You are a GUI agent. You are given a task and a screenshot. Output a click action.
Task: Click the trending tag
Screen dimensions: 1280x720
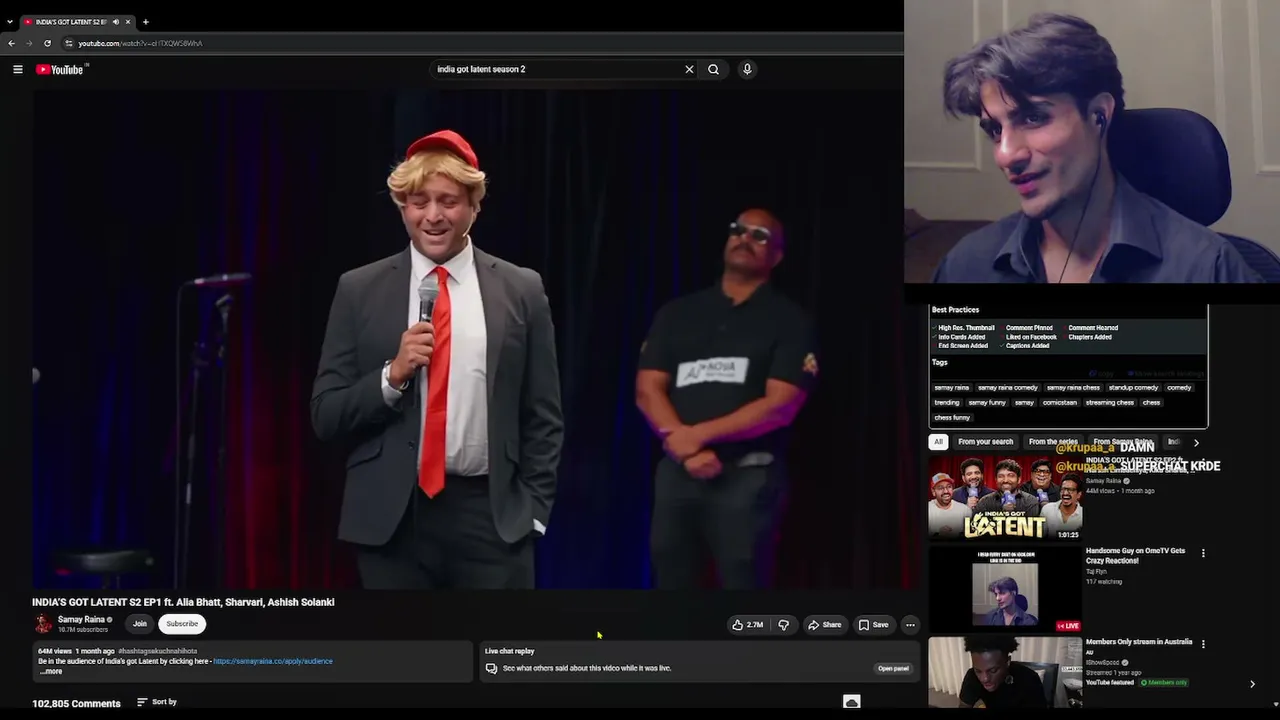947,403
